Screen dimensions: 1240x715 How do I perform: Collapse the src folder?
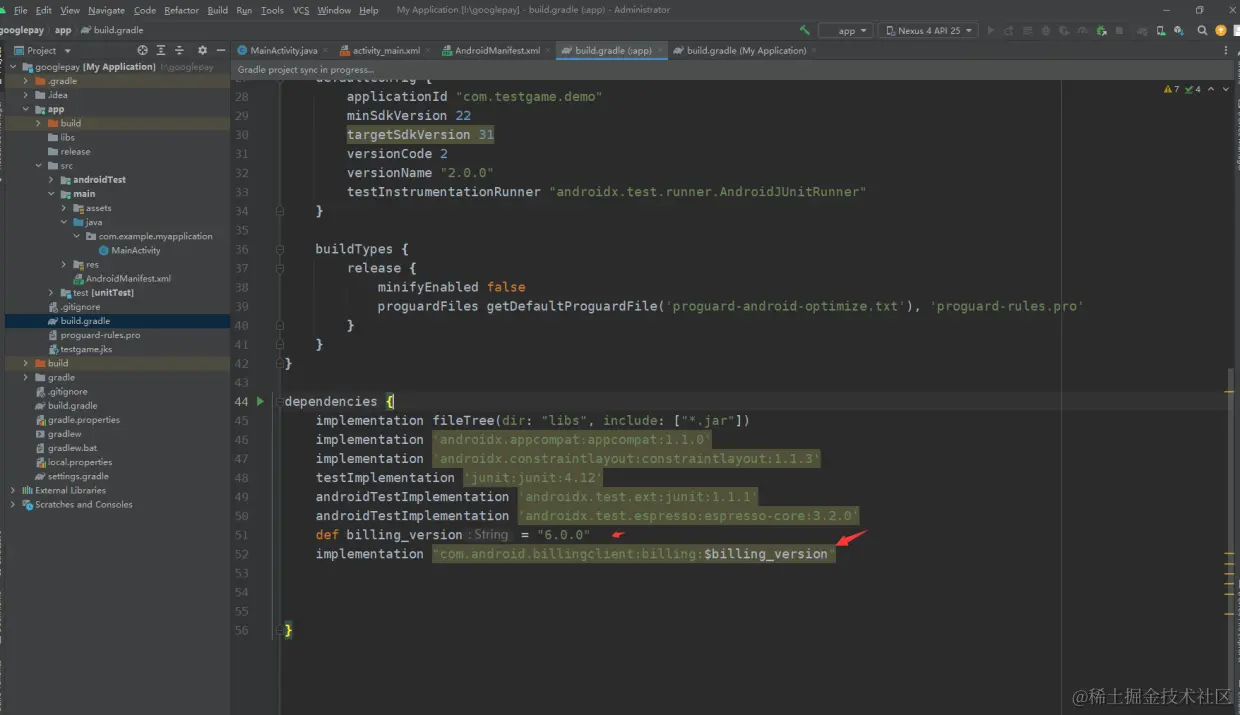point(39,166)
